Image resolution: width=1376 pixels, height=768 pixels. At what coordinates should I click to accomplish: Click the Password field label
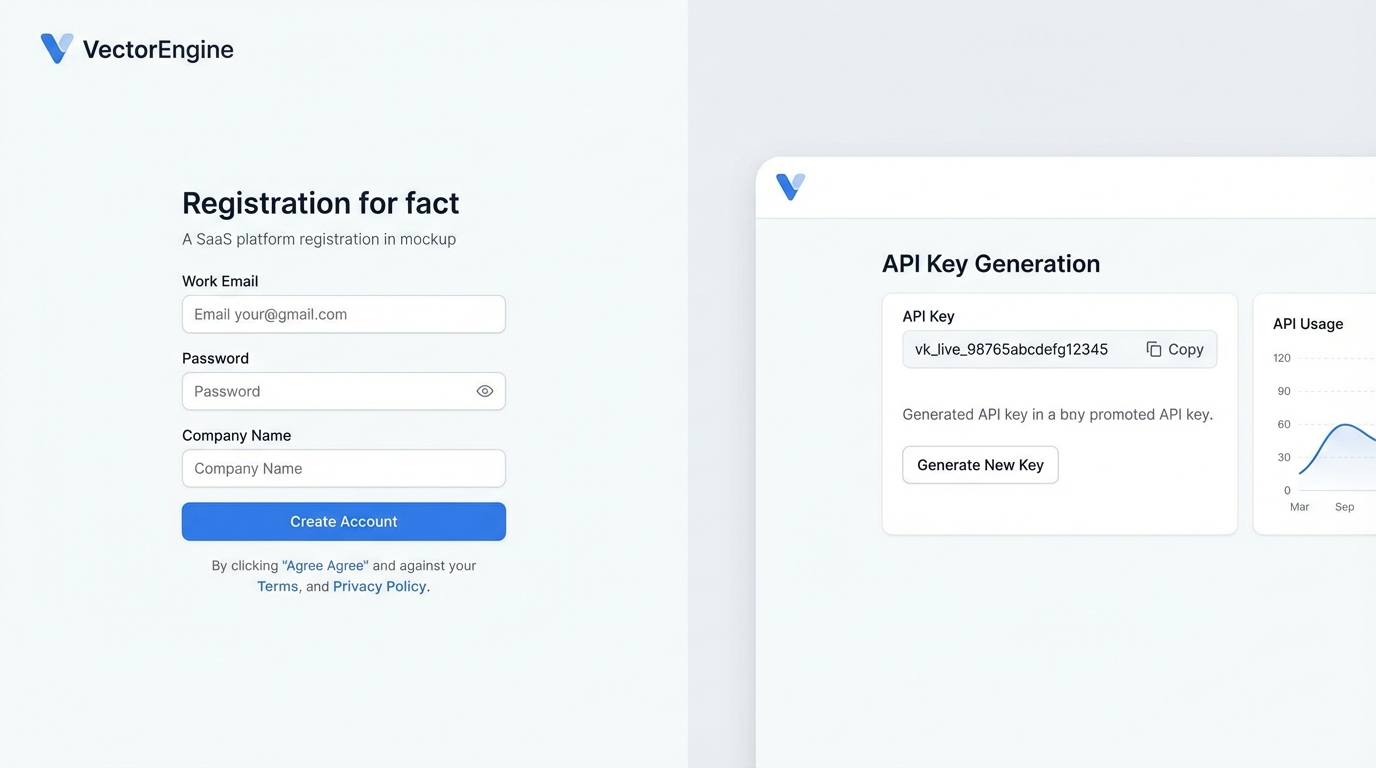pyautogui.click(x=215, y=358)
